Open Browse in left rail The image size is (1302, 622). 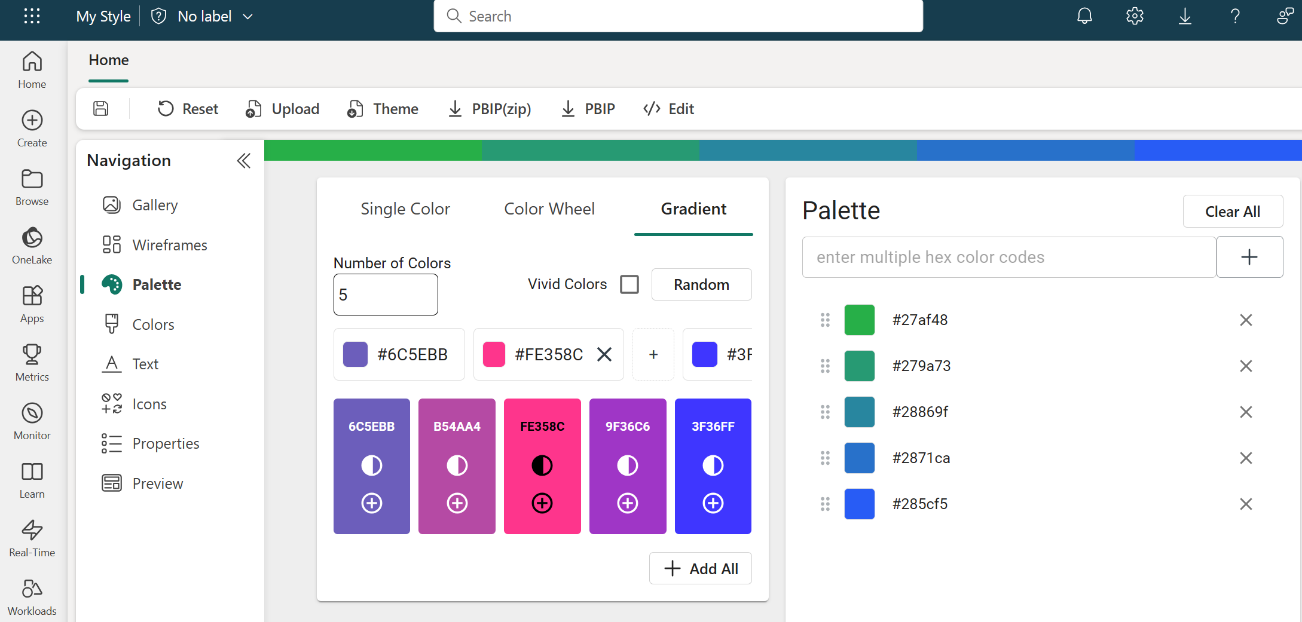(32, 187)
